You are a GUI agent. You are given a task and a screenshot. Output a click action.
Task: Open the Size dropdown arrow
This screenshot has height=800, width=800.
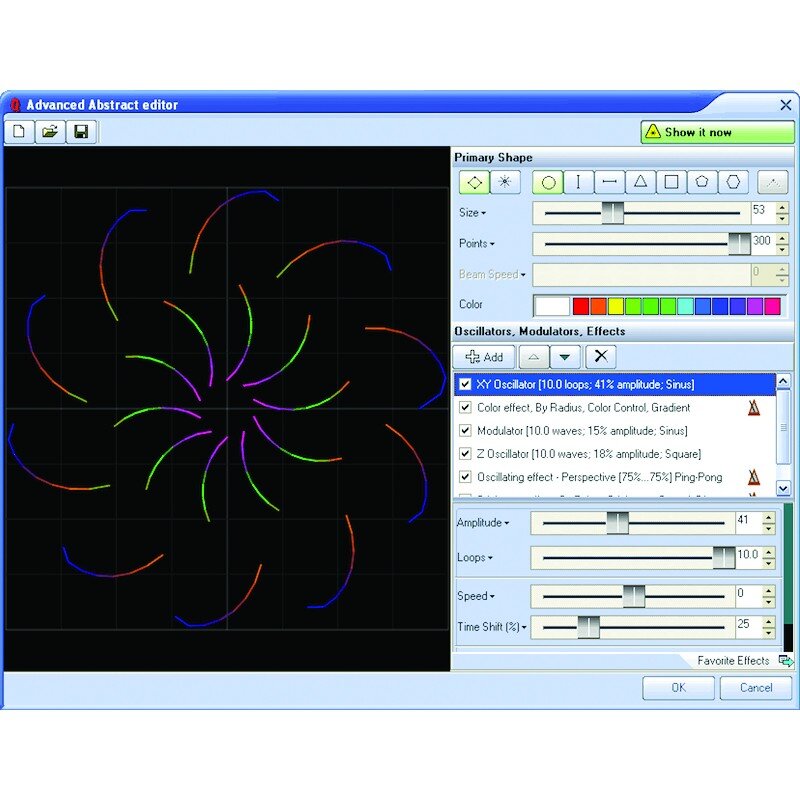pyautogui.click(x=483, y=213)
